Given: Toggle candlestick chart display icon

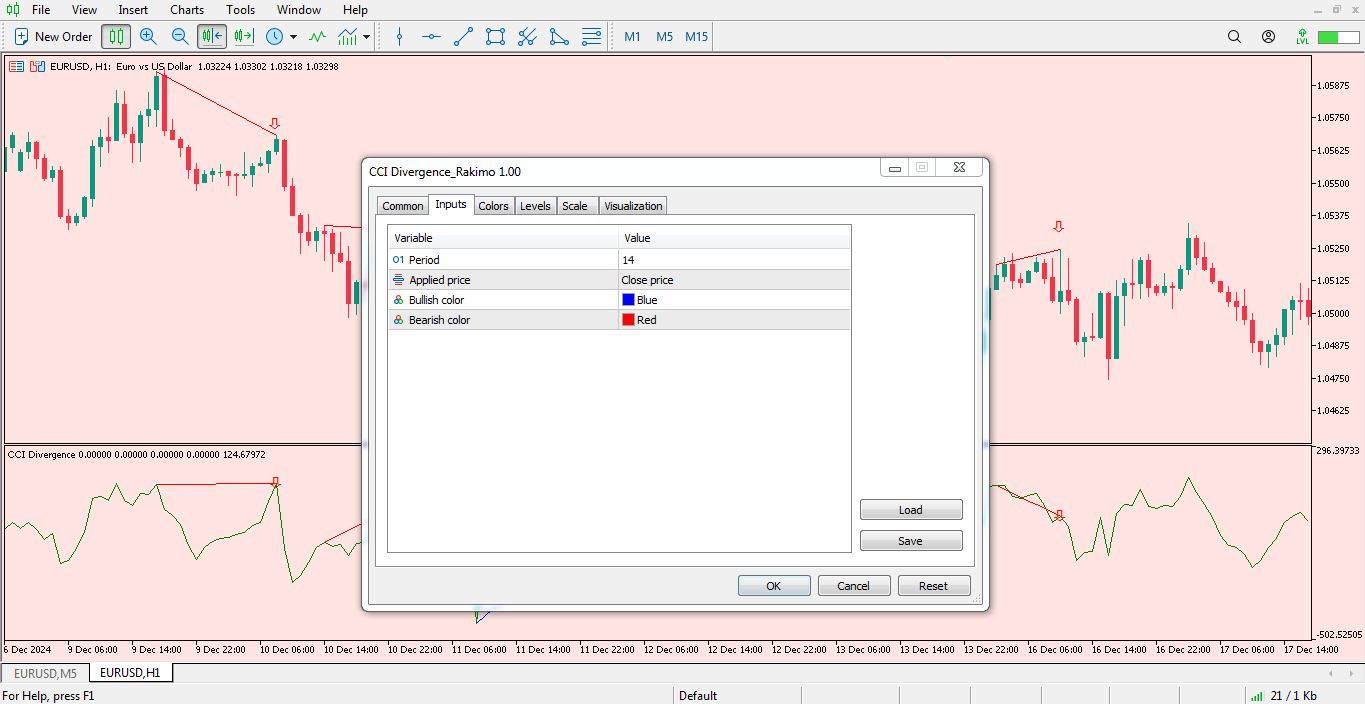Looking at the screenshot, I should click(x=117, y=37).
